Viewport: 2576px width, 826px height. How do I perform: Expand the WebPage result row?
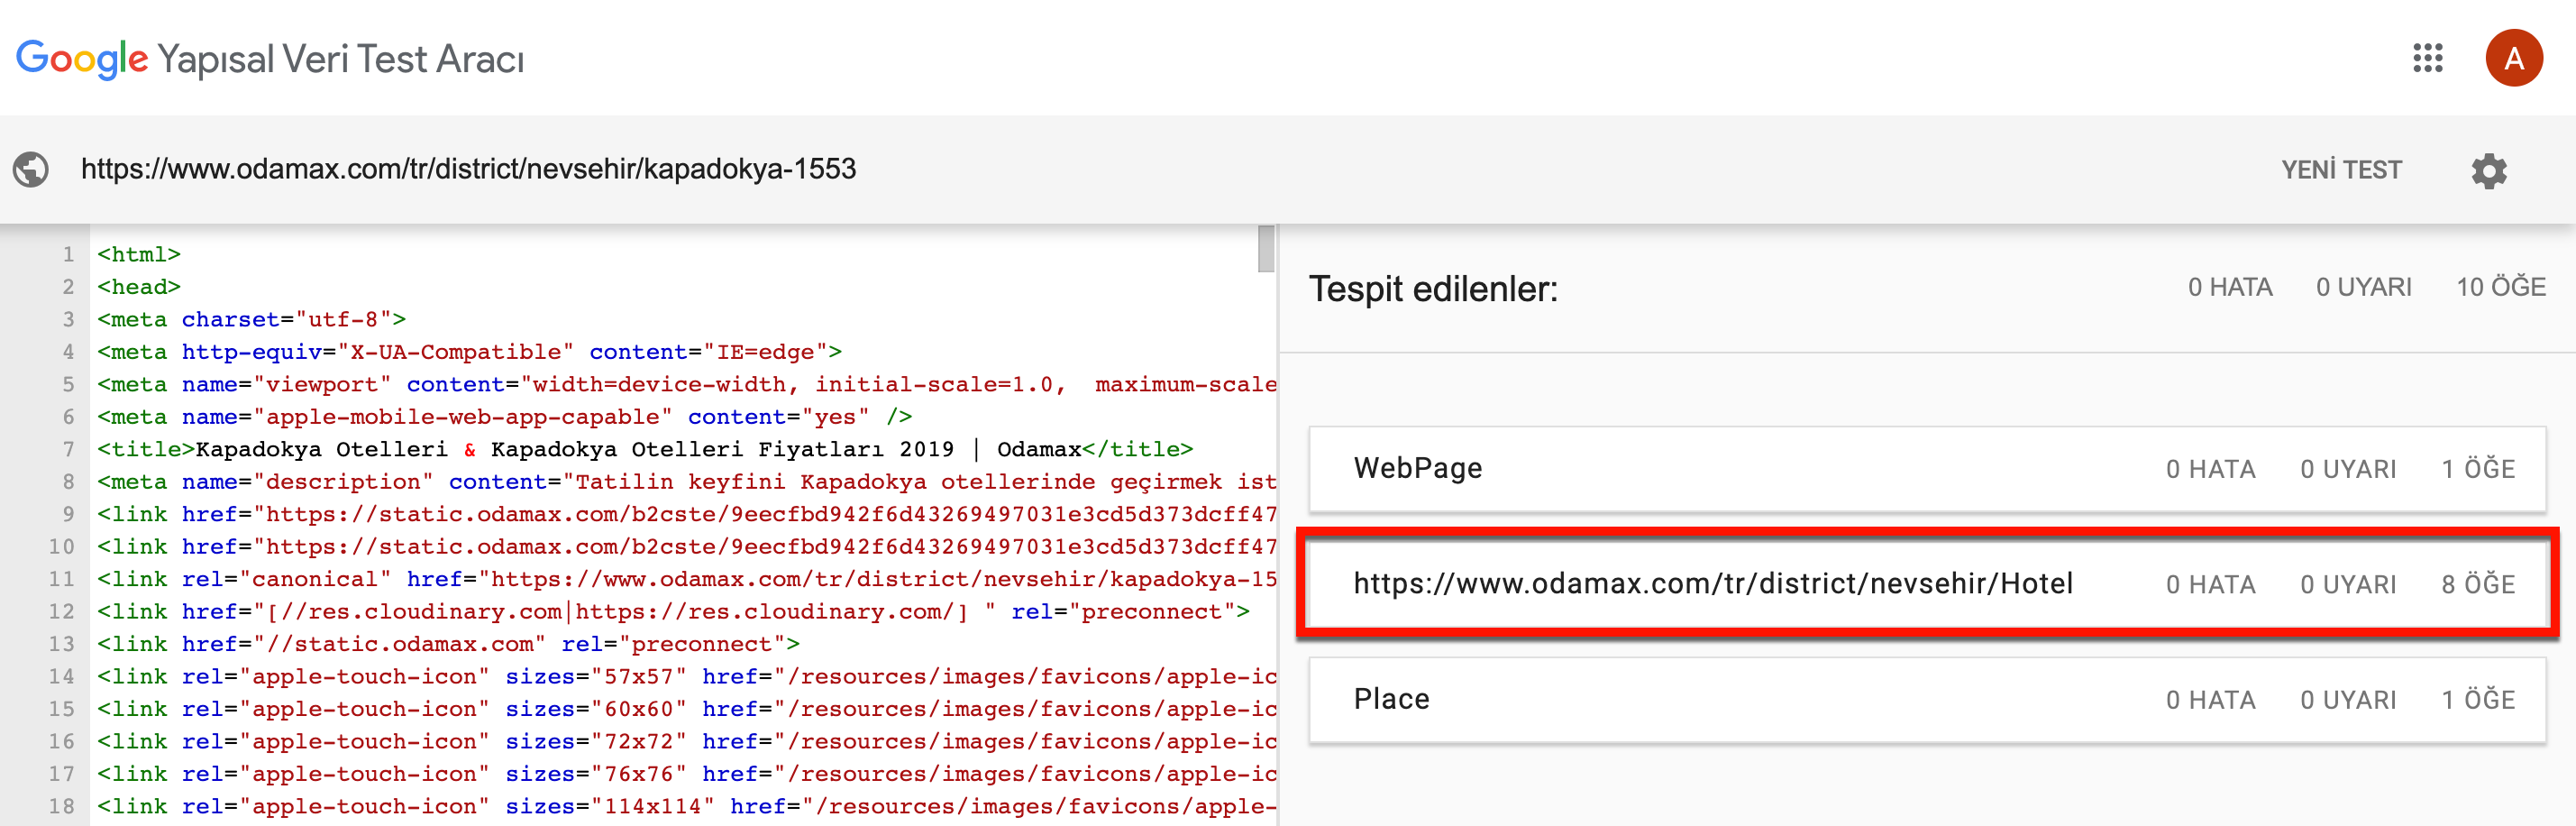[1927, 469]
